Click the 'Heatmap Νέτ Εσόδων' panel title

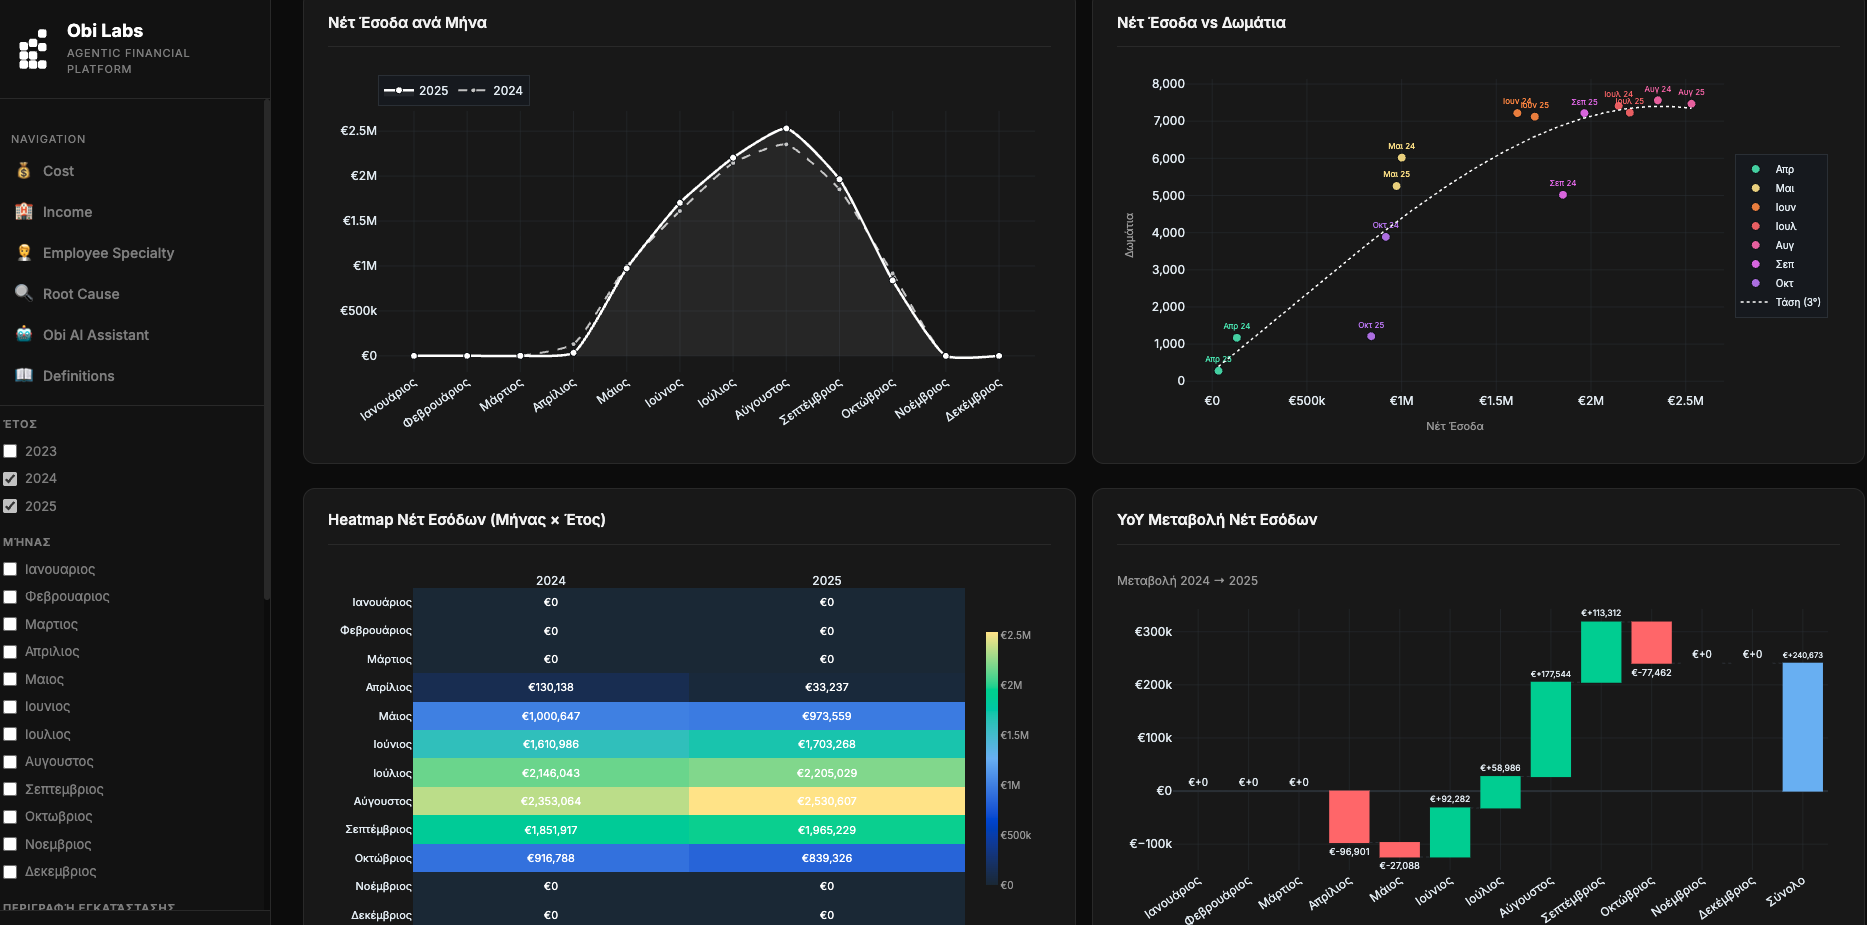click(466, 520)
